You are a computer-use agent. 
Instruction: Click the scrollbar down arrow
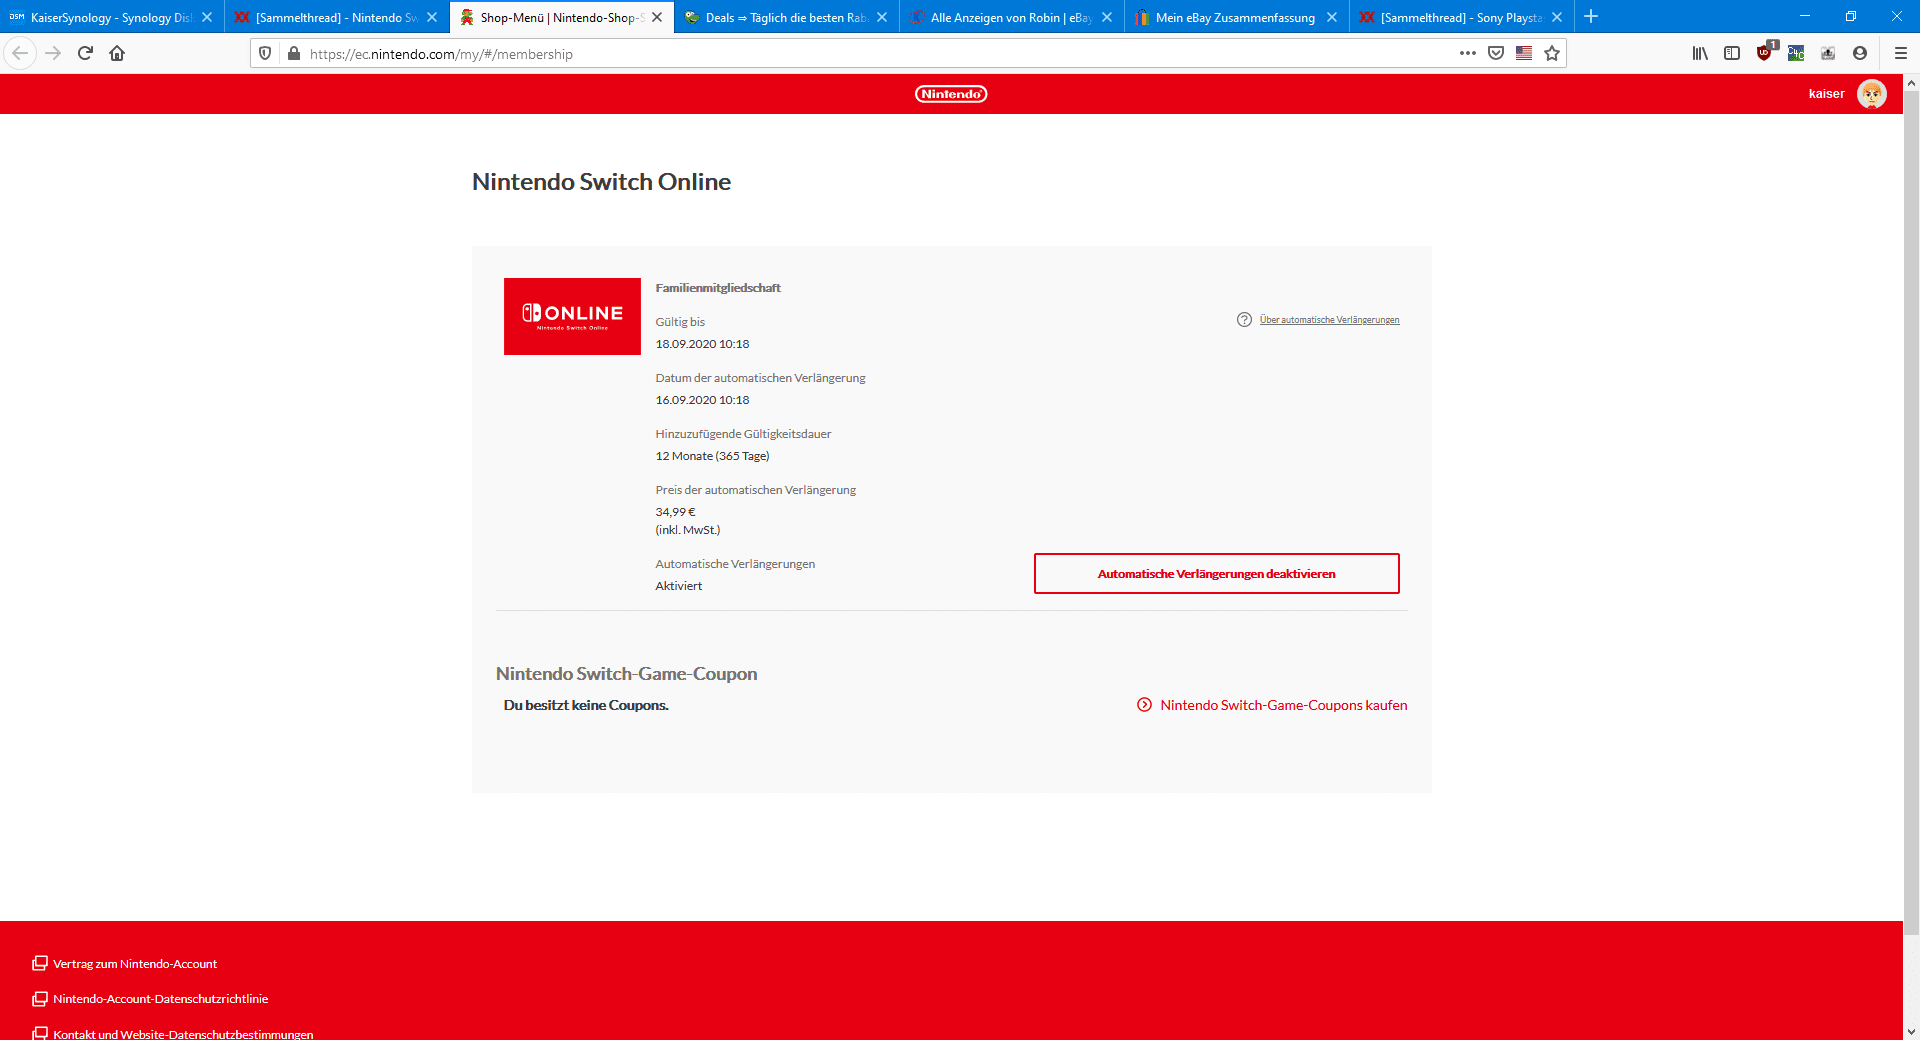[x=1911, y=1031]
